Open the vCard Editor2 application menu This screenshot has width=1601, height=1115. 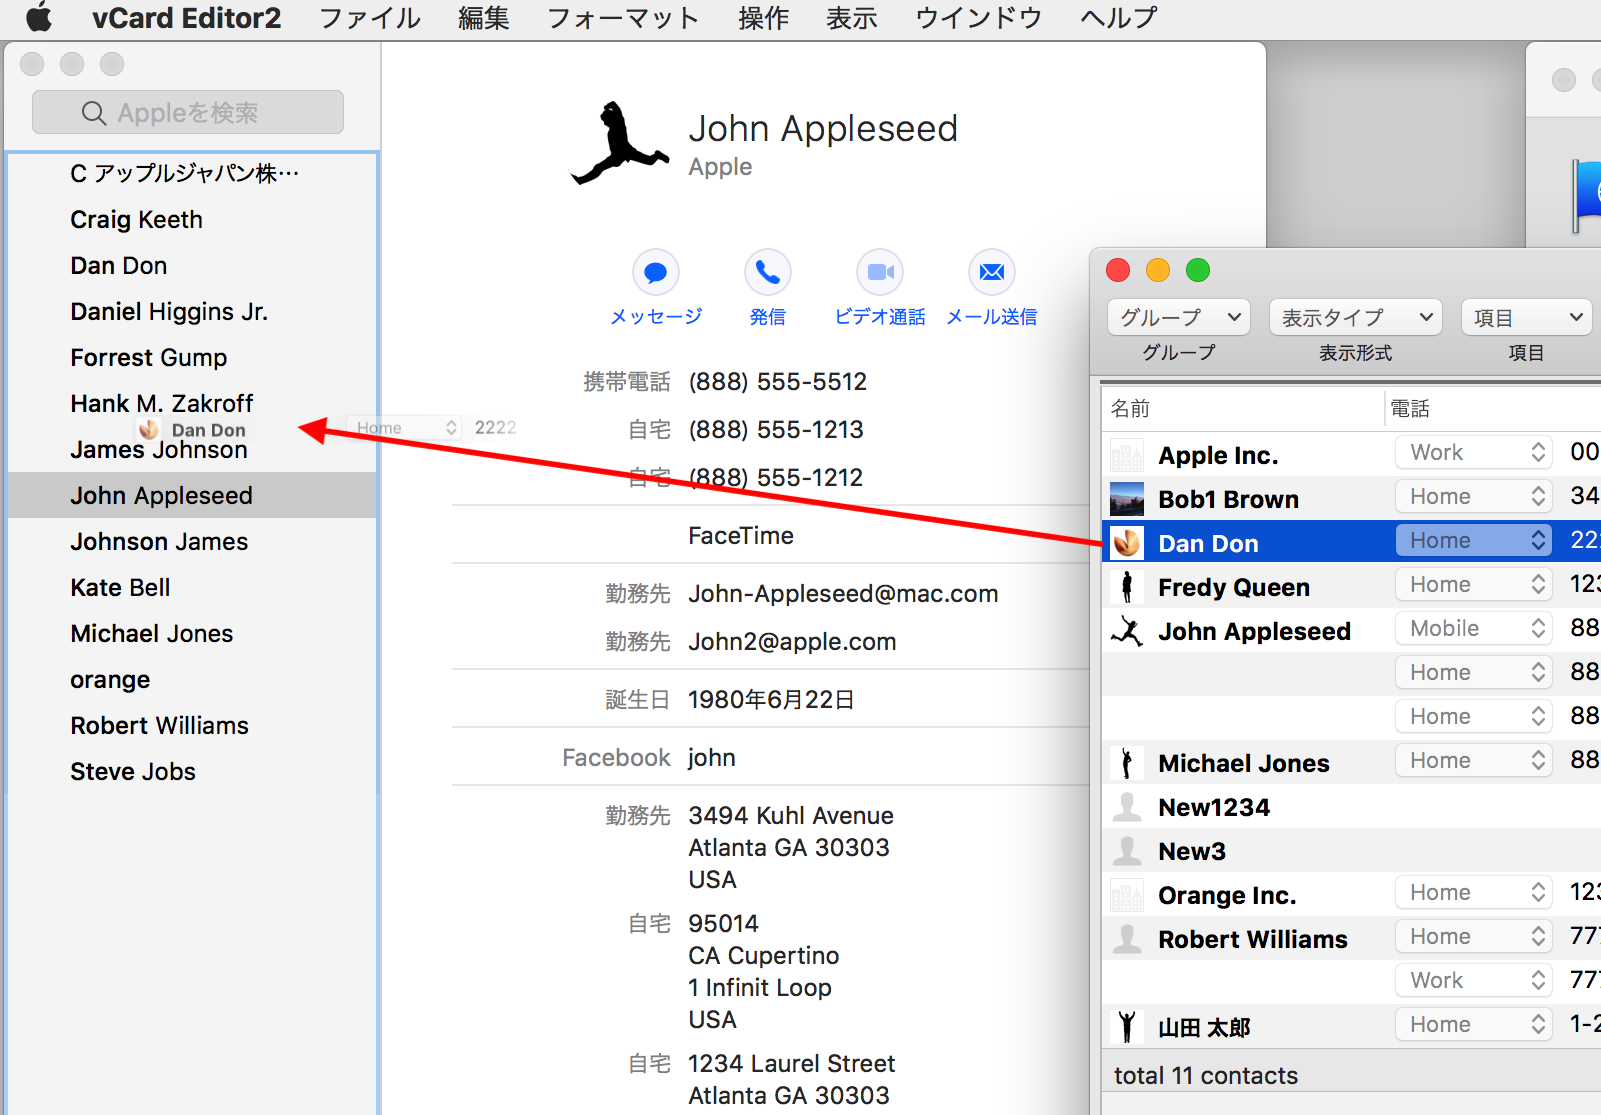click(186, 18)
